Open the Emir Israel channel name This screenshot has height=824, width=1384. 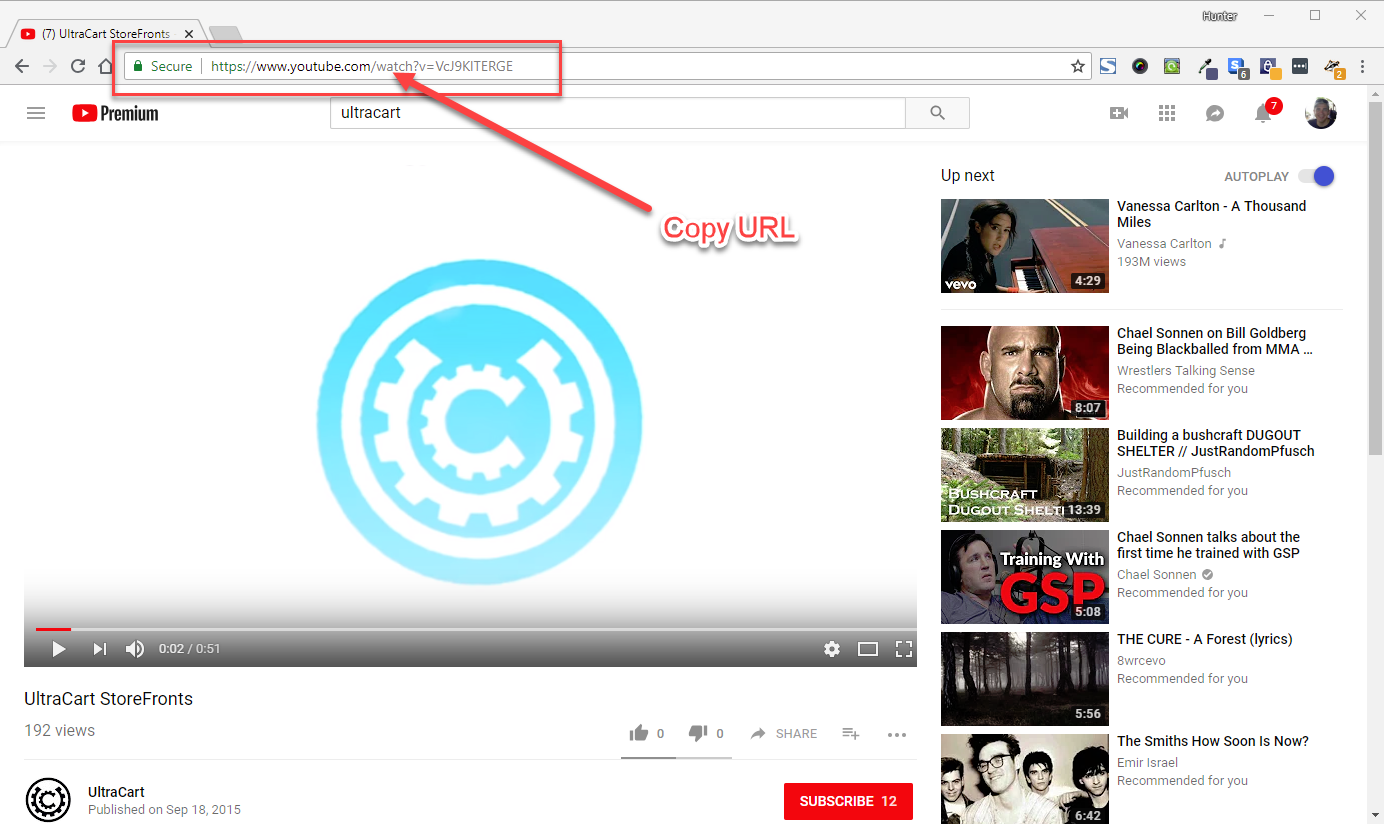tap(1148, 763)
